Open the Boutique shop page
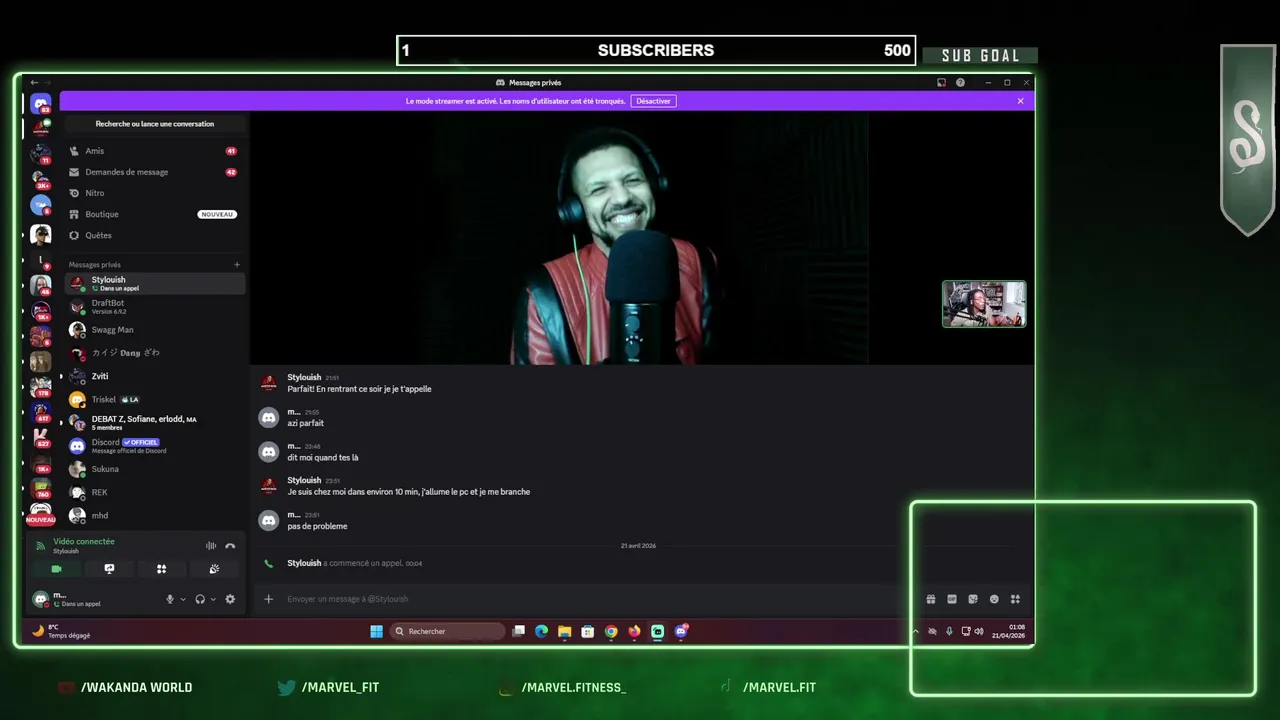 click(154, 214)
